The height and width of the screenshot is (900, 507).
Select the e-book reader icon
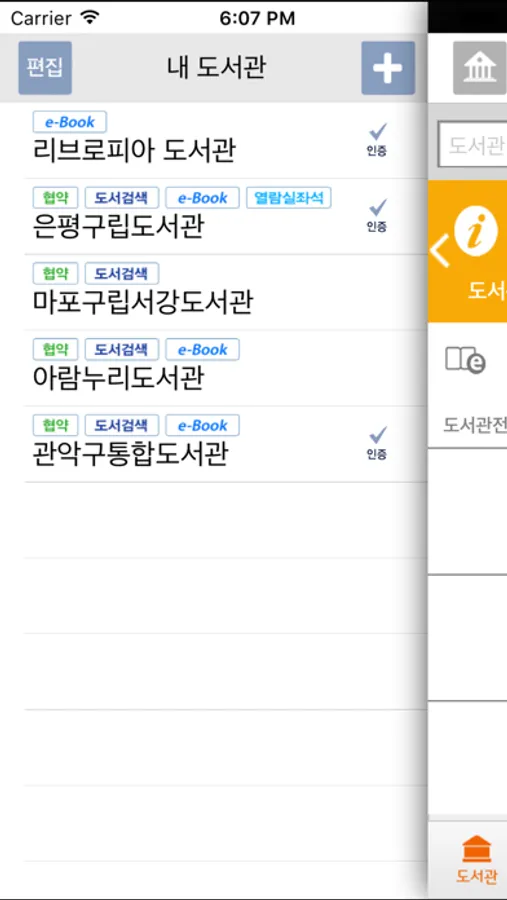click(x=466, y=360)
